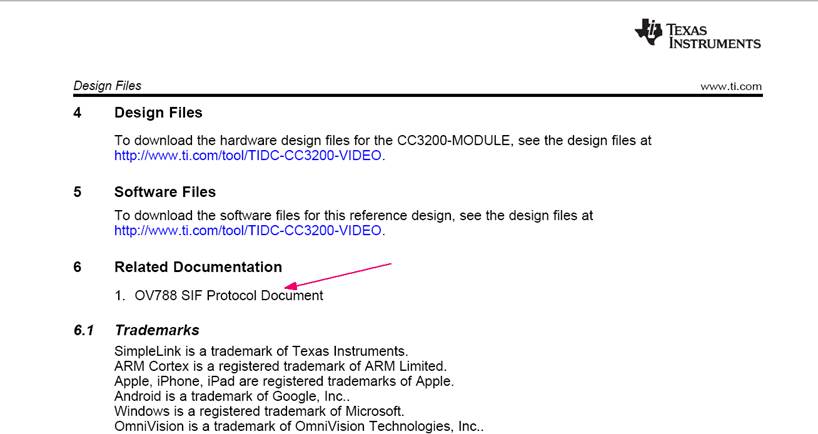Click the line 'SimpleLink is a trademark of Texas Instruments.'
The height and width of the screenshot is (434, 818).
click(x=261, y=351)
